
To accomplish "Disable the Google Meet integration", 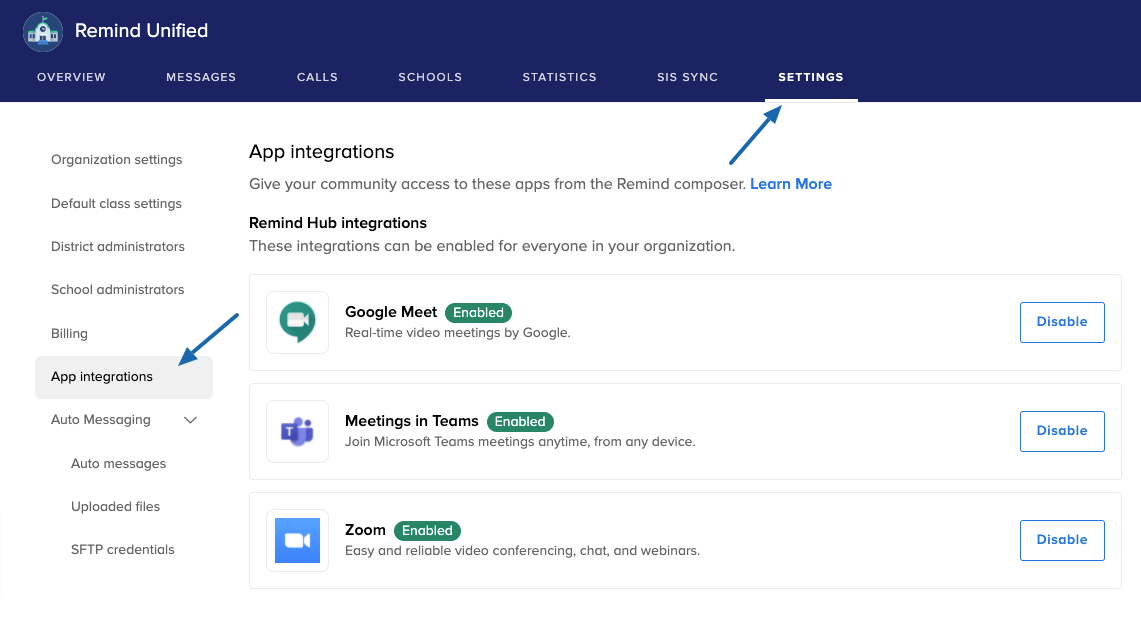I will pos(1061,322).
